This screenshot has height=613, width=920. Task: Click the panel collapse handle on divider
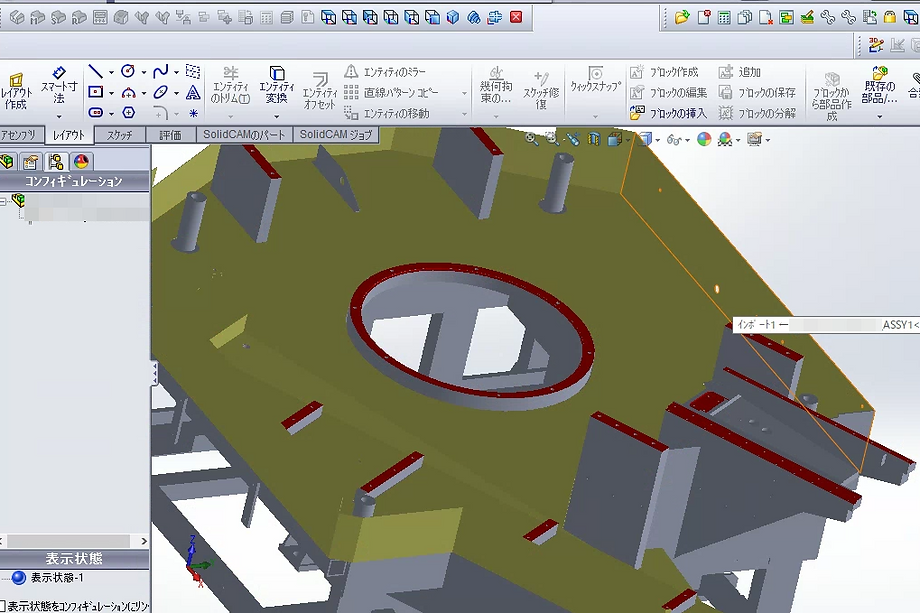click(154, 373)
